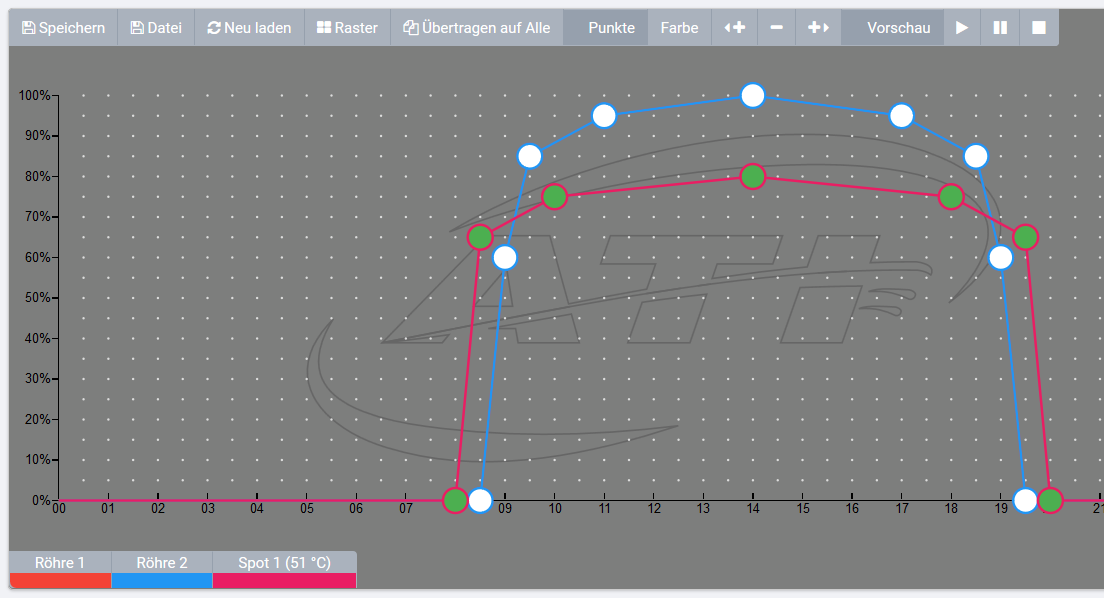Click the white point at 11:00, 95%
The width and height of the screenshot is (1104, 598).
[604, 116]
